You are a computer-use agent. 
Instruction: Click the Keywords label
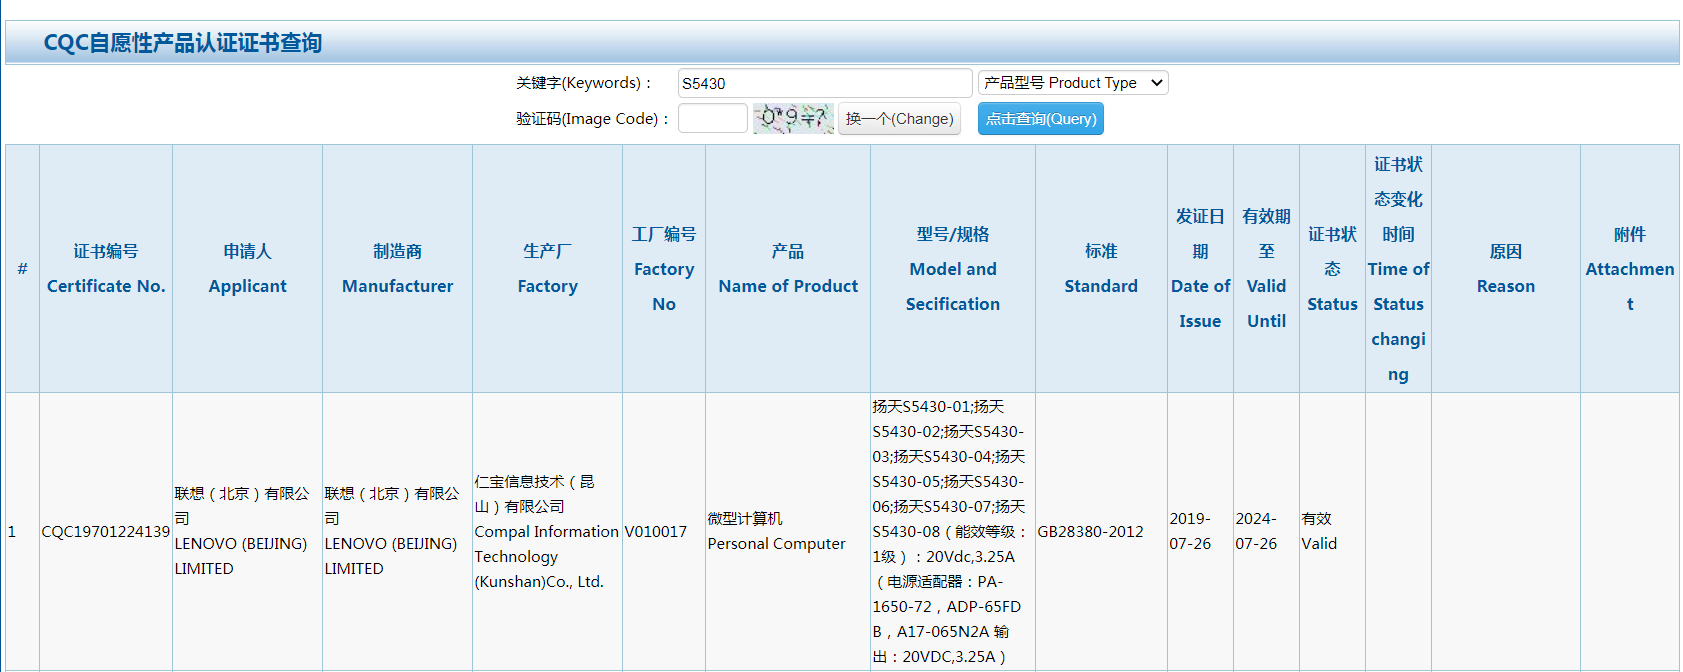click(584, 83)
